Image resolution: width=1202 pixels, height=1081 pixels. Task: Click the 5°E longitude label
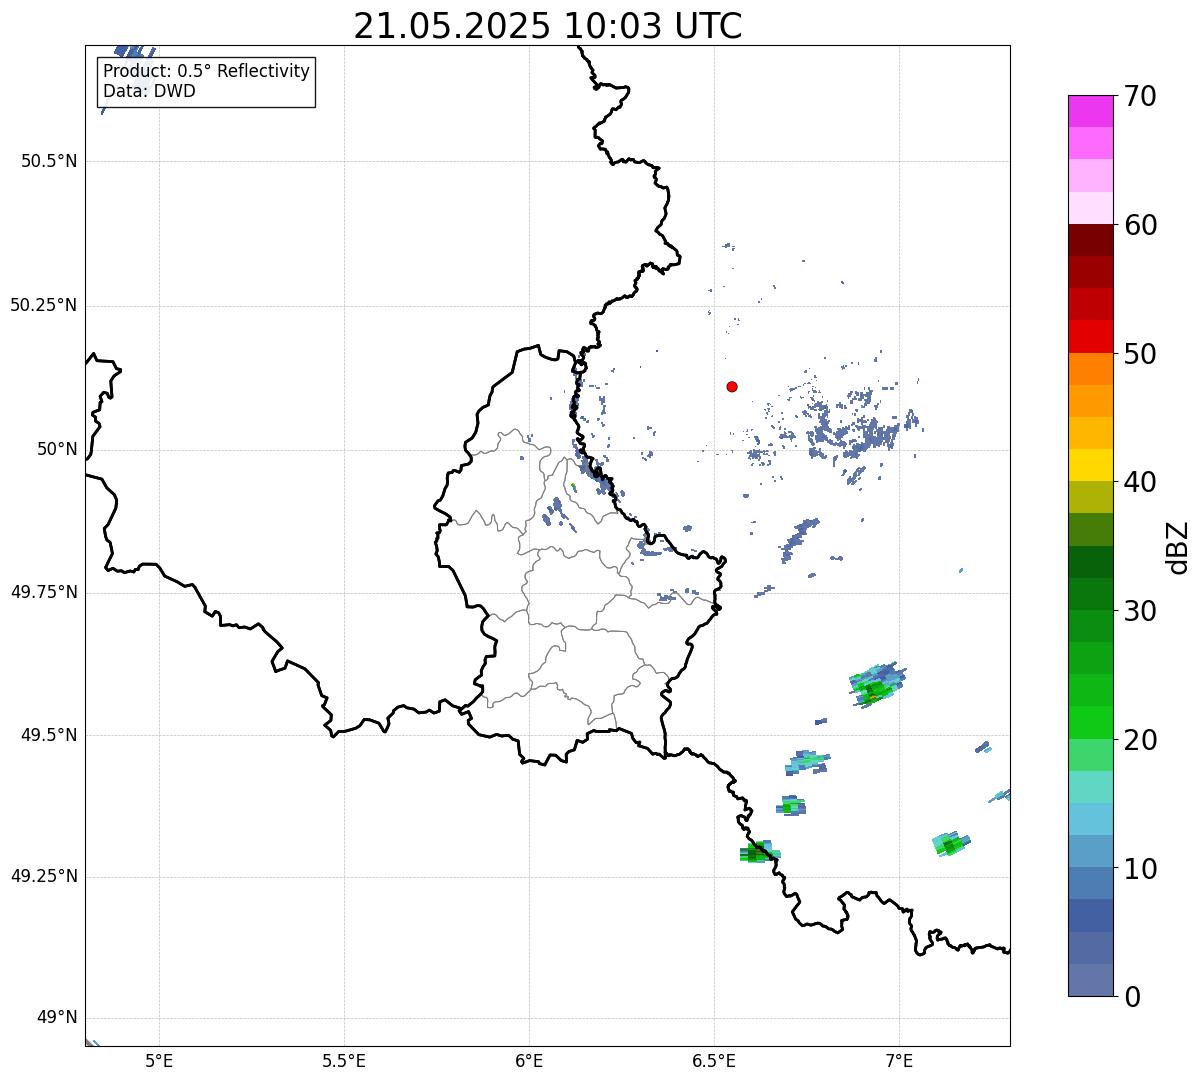(159, 1060)
